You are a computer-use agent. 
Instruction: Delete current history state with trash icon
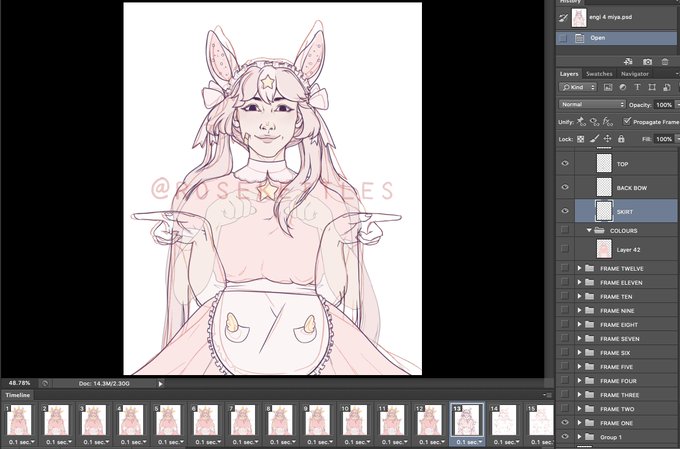tap(665, 62)
